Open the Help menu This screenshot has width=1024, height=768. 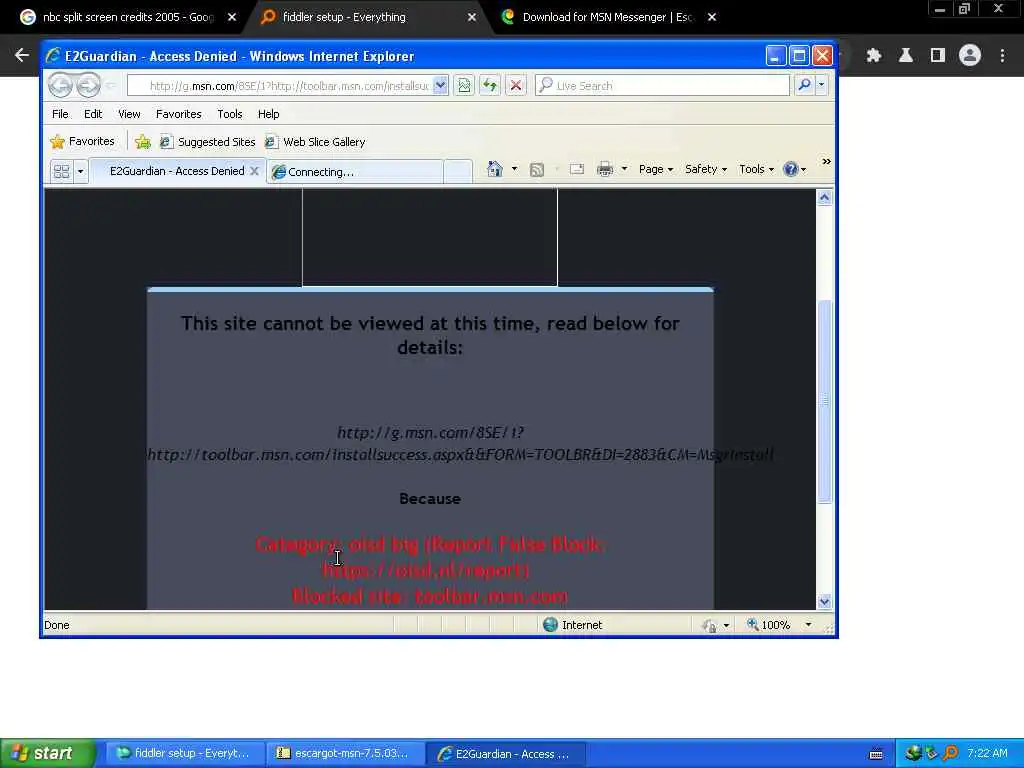(x=268, y=114)
